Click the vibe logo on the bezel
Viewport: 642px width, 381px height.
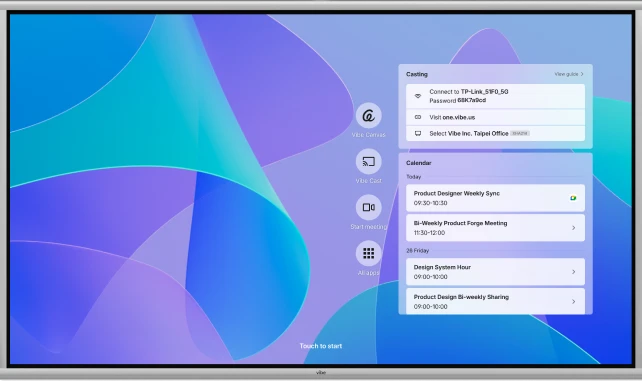coord(321,372)
